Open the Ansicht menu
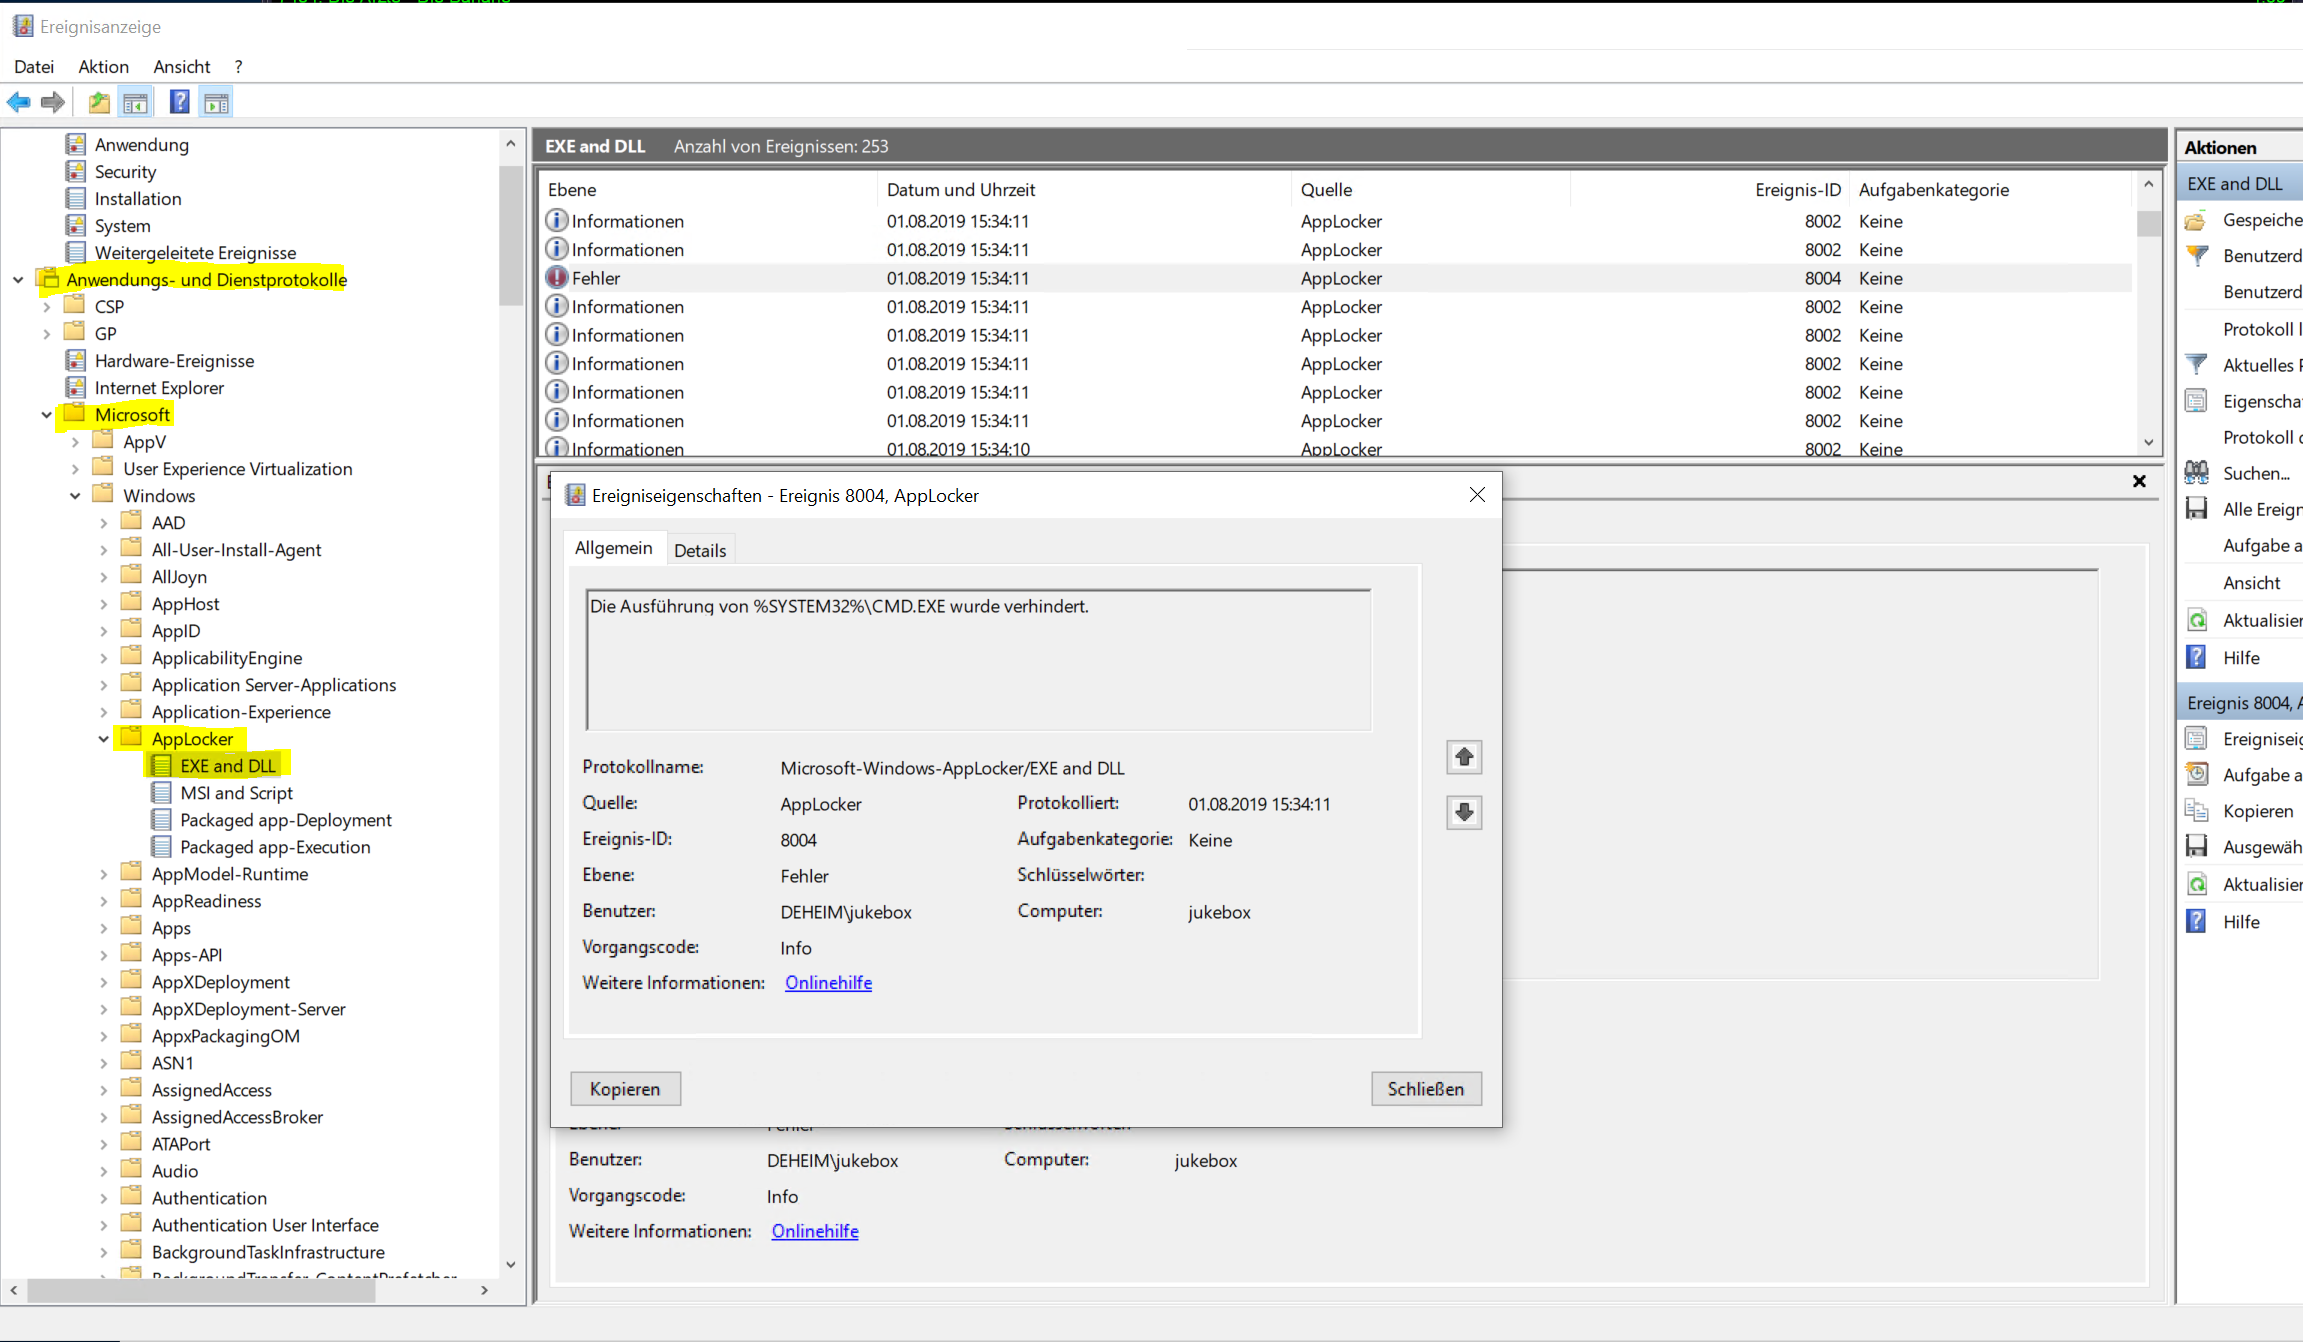 [182, 66]
